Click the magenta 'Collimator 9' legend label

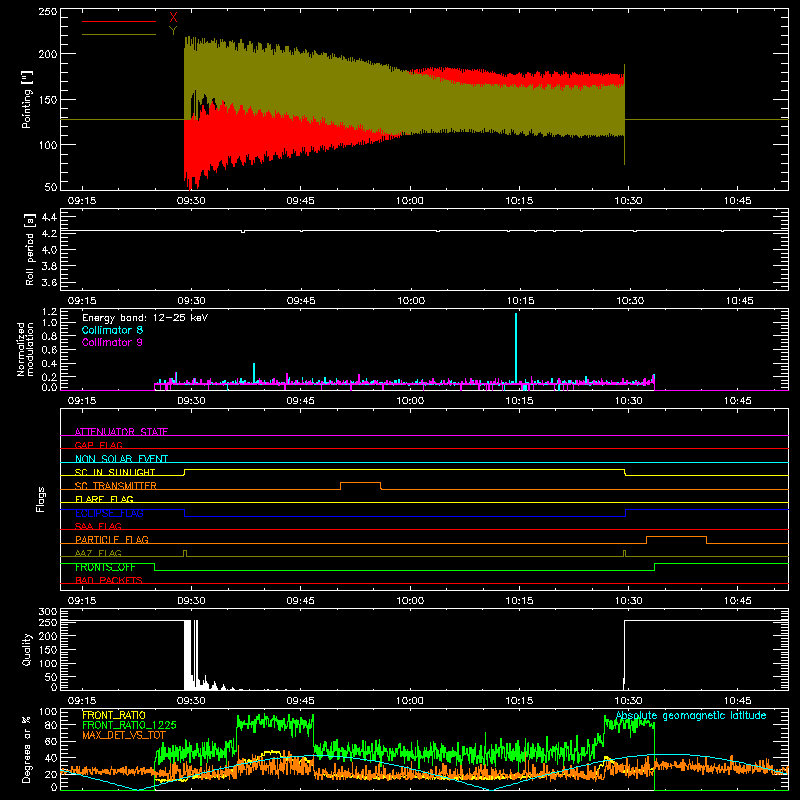coord(112,342)
